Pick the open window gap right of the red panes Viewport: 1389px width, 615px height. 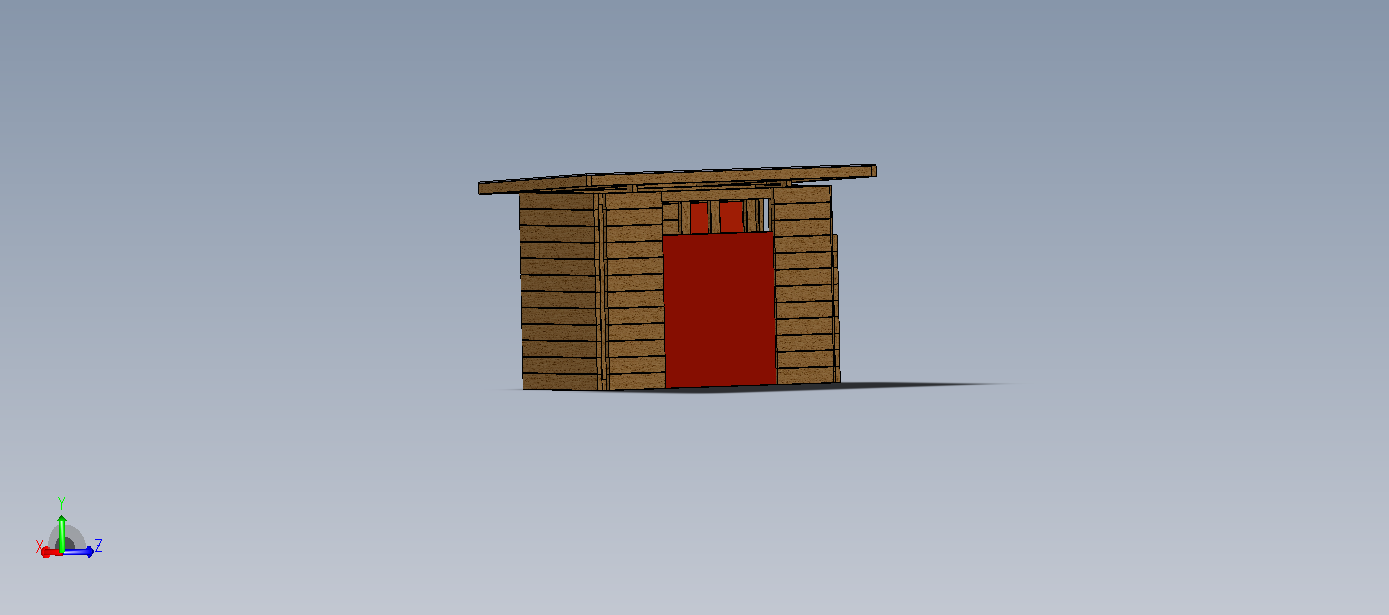764,213
